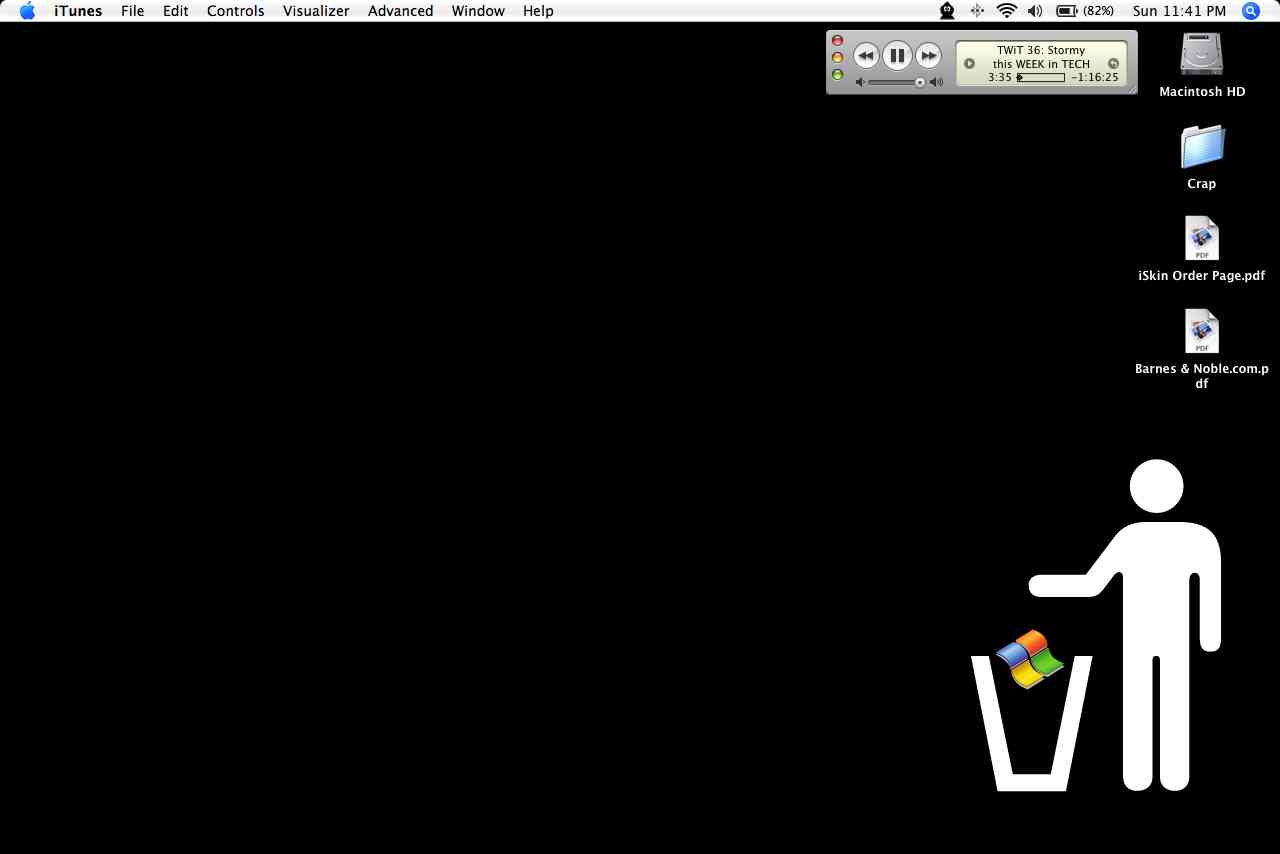Skip ahead with the fast-forward button
1280x854 pixels.
coord(928,56)
